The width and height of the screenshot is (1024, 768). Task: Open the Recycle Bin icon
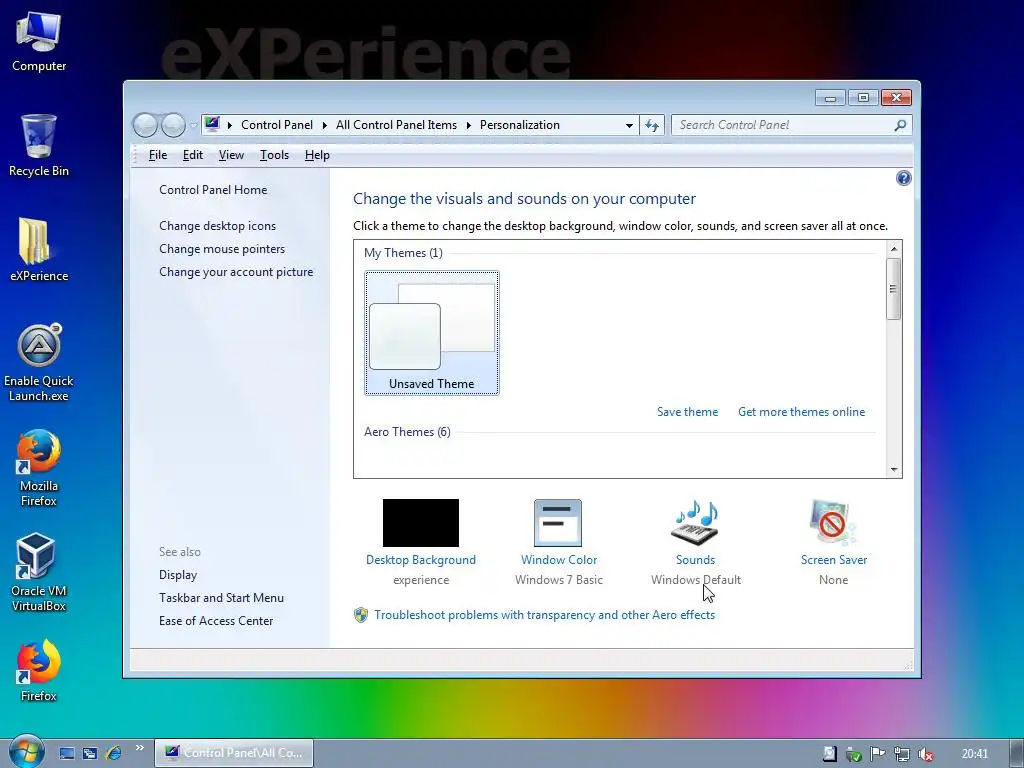click(x=39, y=145)
